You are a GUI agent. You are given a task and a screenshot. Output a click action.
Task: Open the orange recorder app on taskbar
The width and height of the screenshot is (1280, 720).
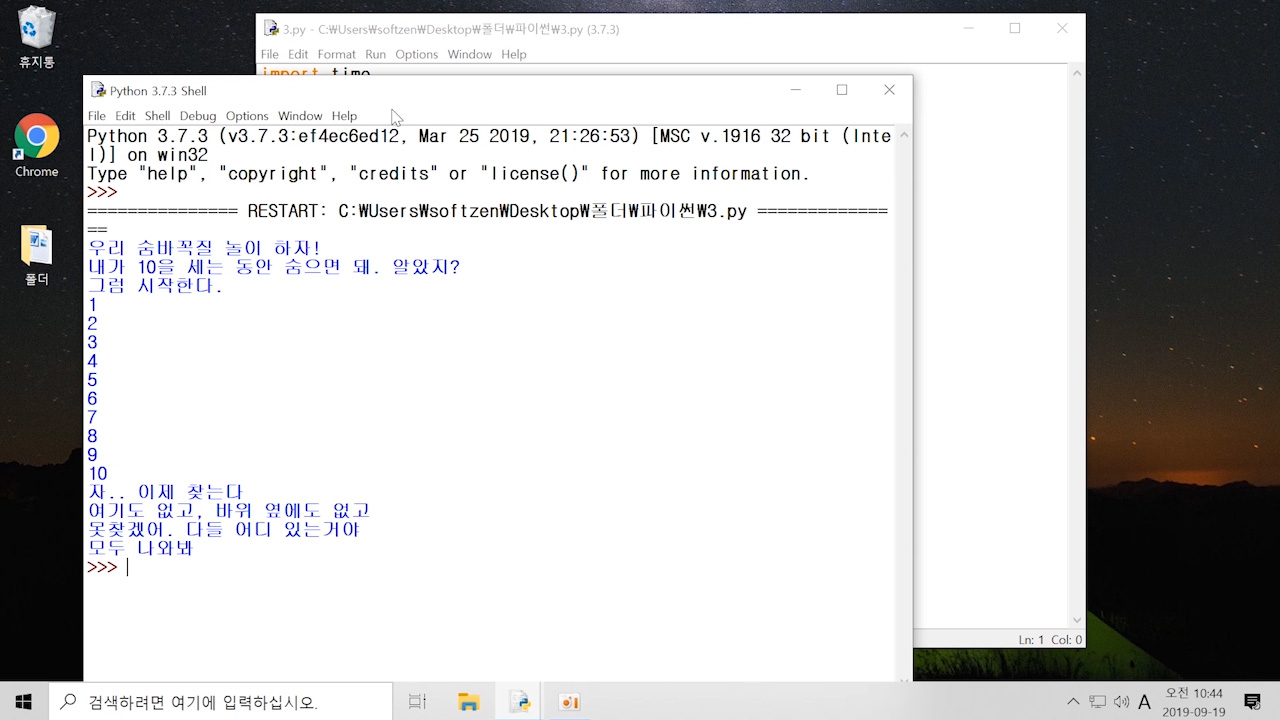point(569,701)
